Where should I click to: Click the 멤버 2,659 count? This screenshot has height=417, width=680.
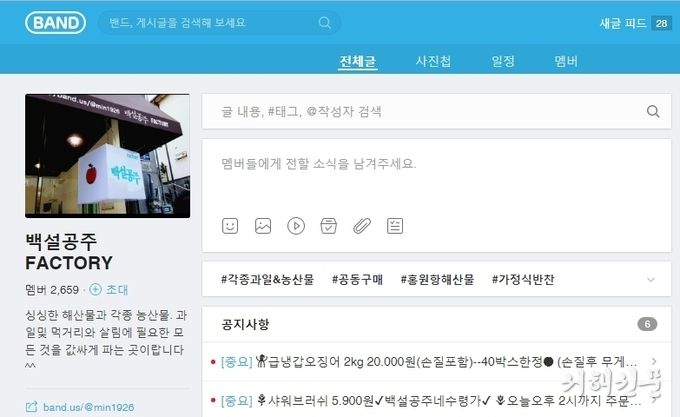52,290
